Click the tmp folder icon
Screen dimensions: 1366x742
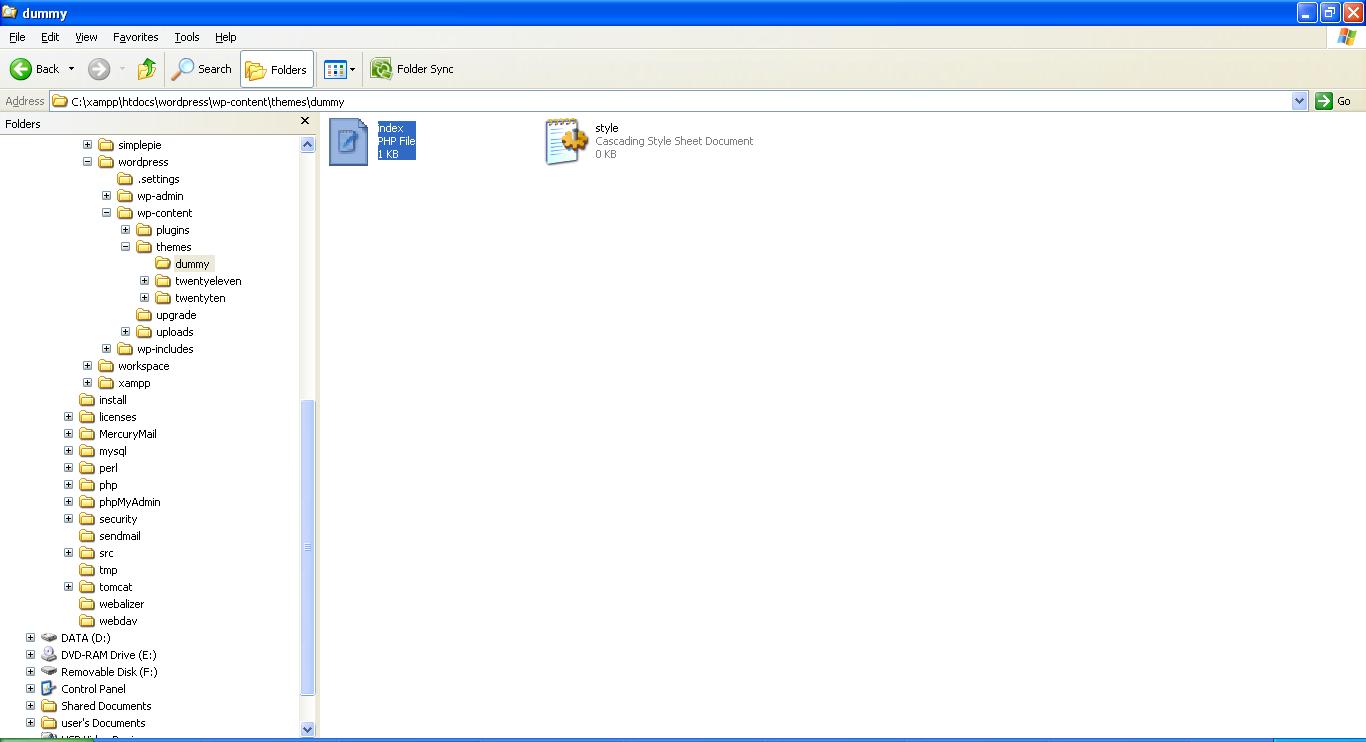pyautogui.click(x=87, y=570)
